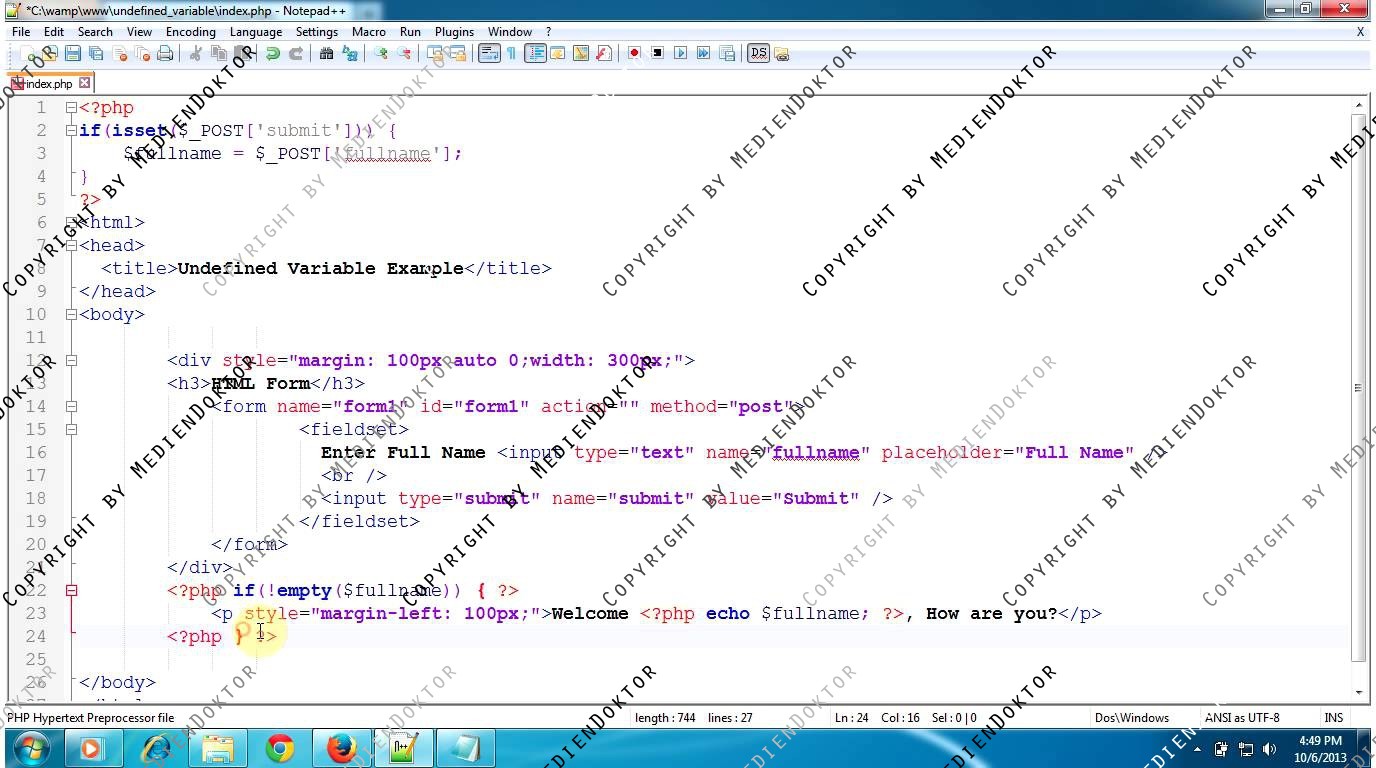
Task: Collapse the fold at line 2 isset block
Action: 71,130
